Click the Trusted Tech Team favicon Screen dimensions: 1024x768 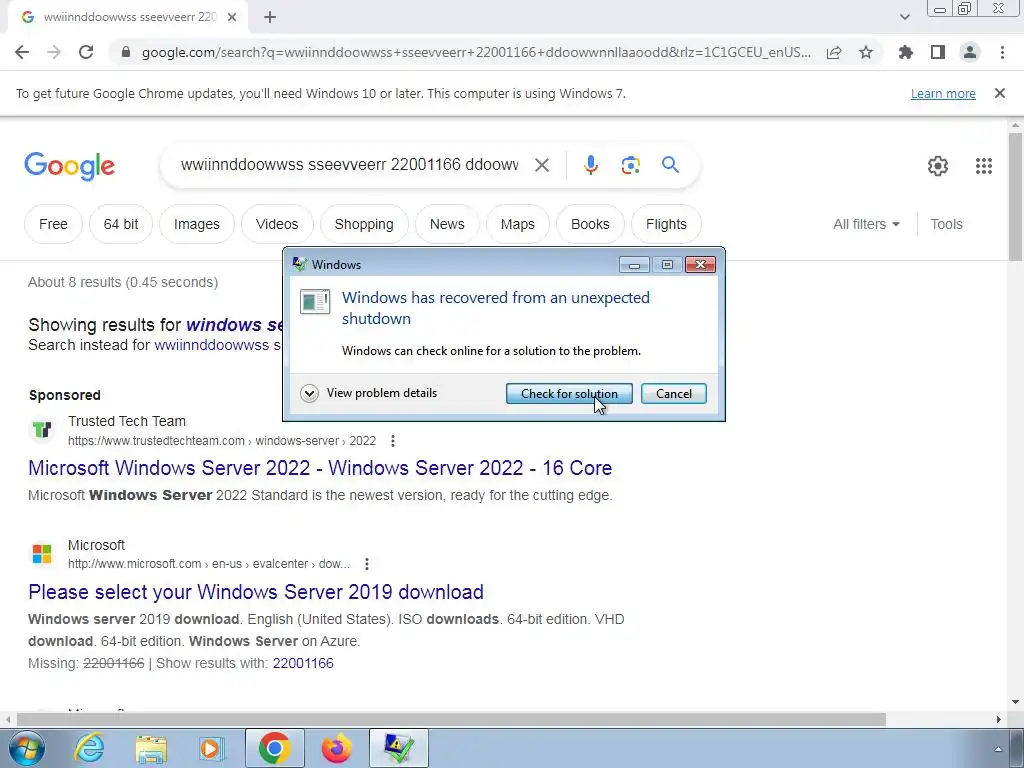[42, 430]
